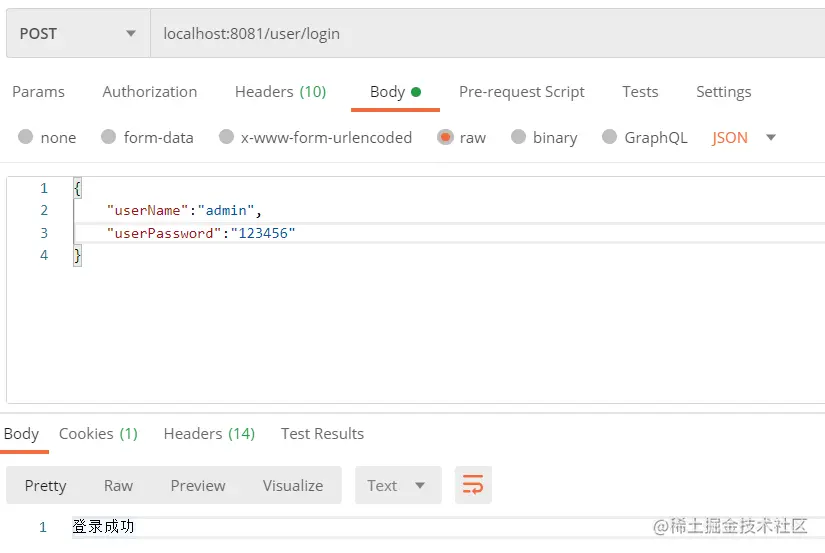
Task: Switch to the Params tab
Action: 38,92
